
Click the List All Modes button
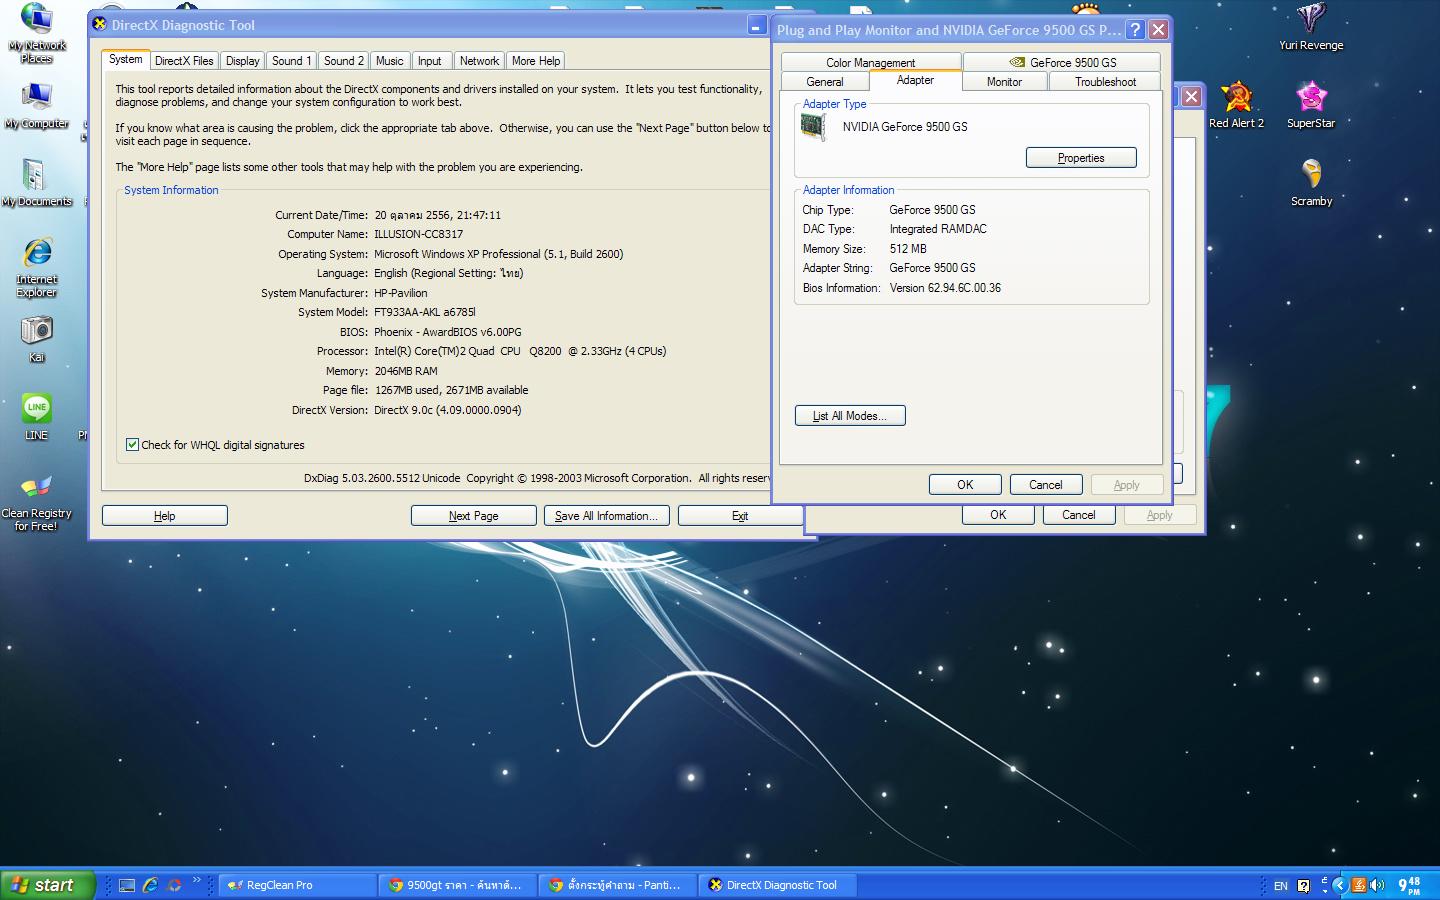[x=850, y=416]
